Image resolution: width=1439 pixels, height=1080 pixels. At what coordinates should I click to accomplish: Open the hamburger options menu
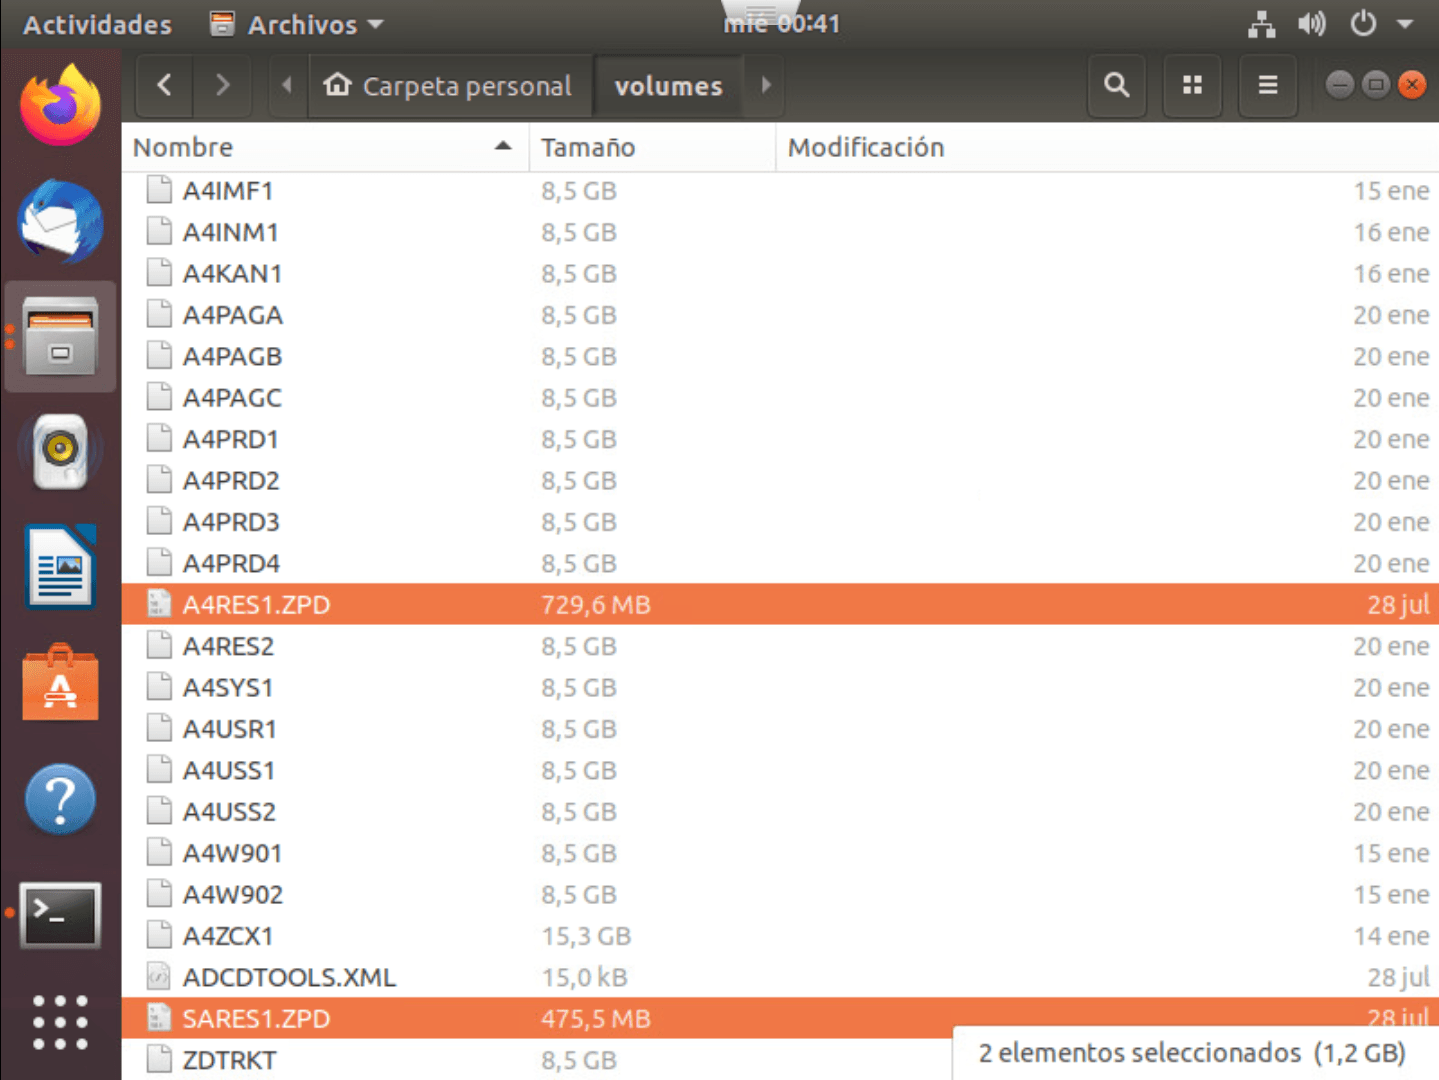point(1267,86)
